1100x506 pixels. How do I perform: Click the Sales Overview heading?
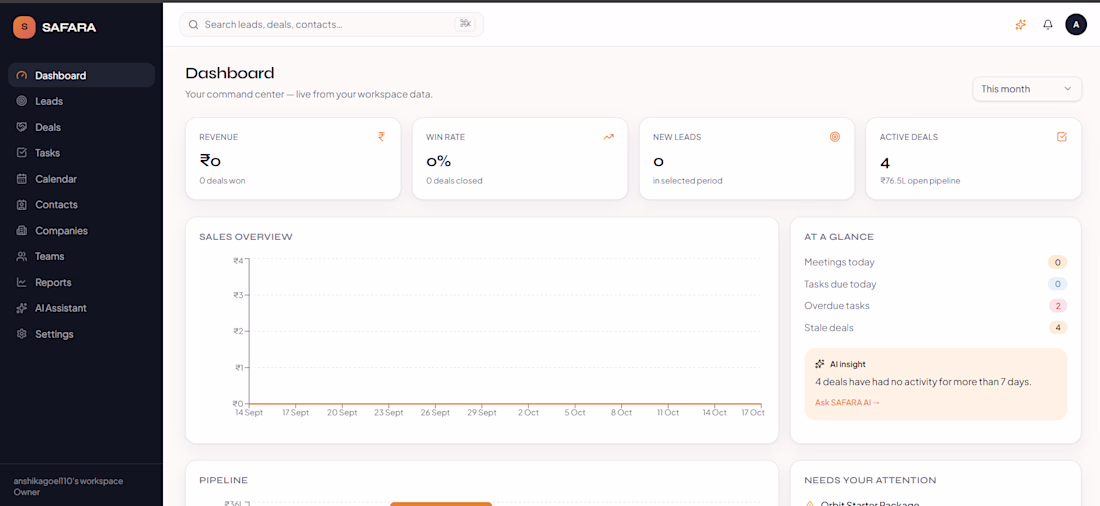(246, 237)
